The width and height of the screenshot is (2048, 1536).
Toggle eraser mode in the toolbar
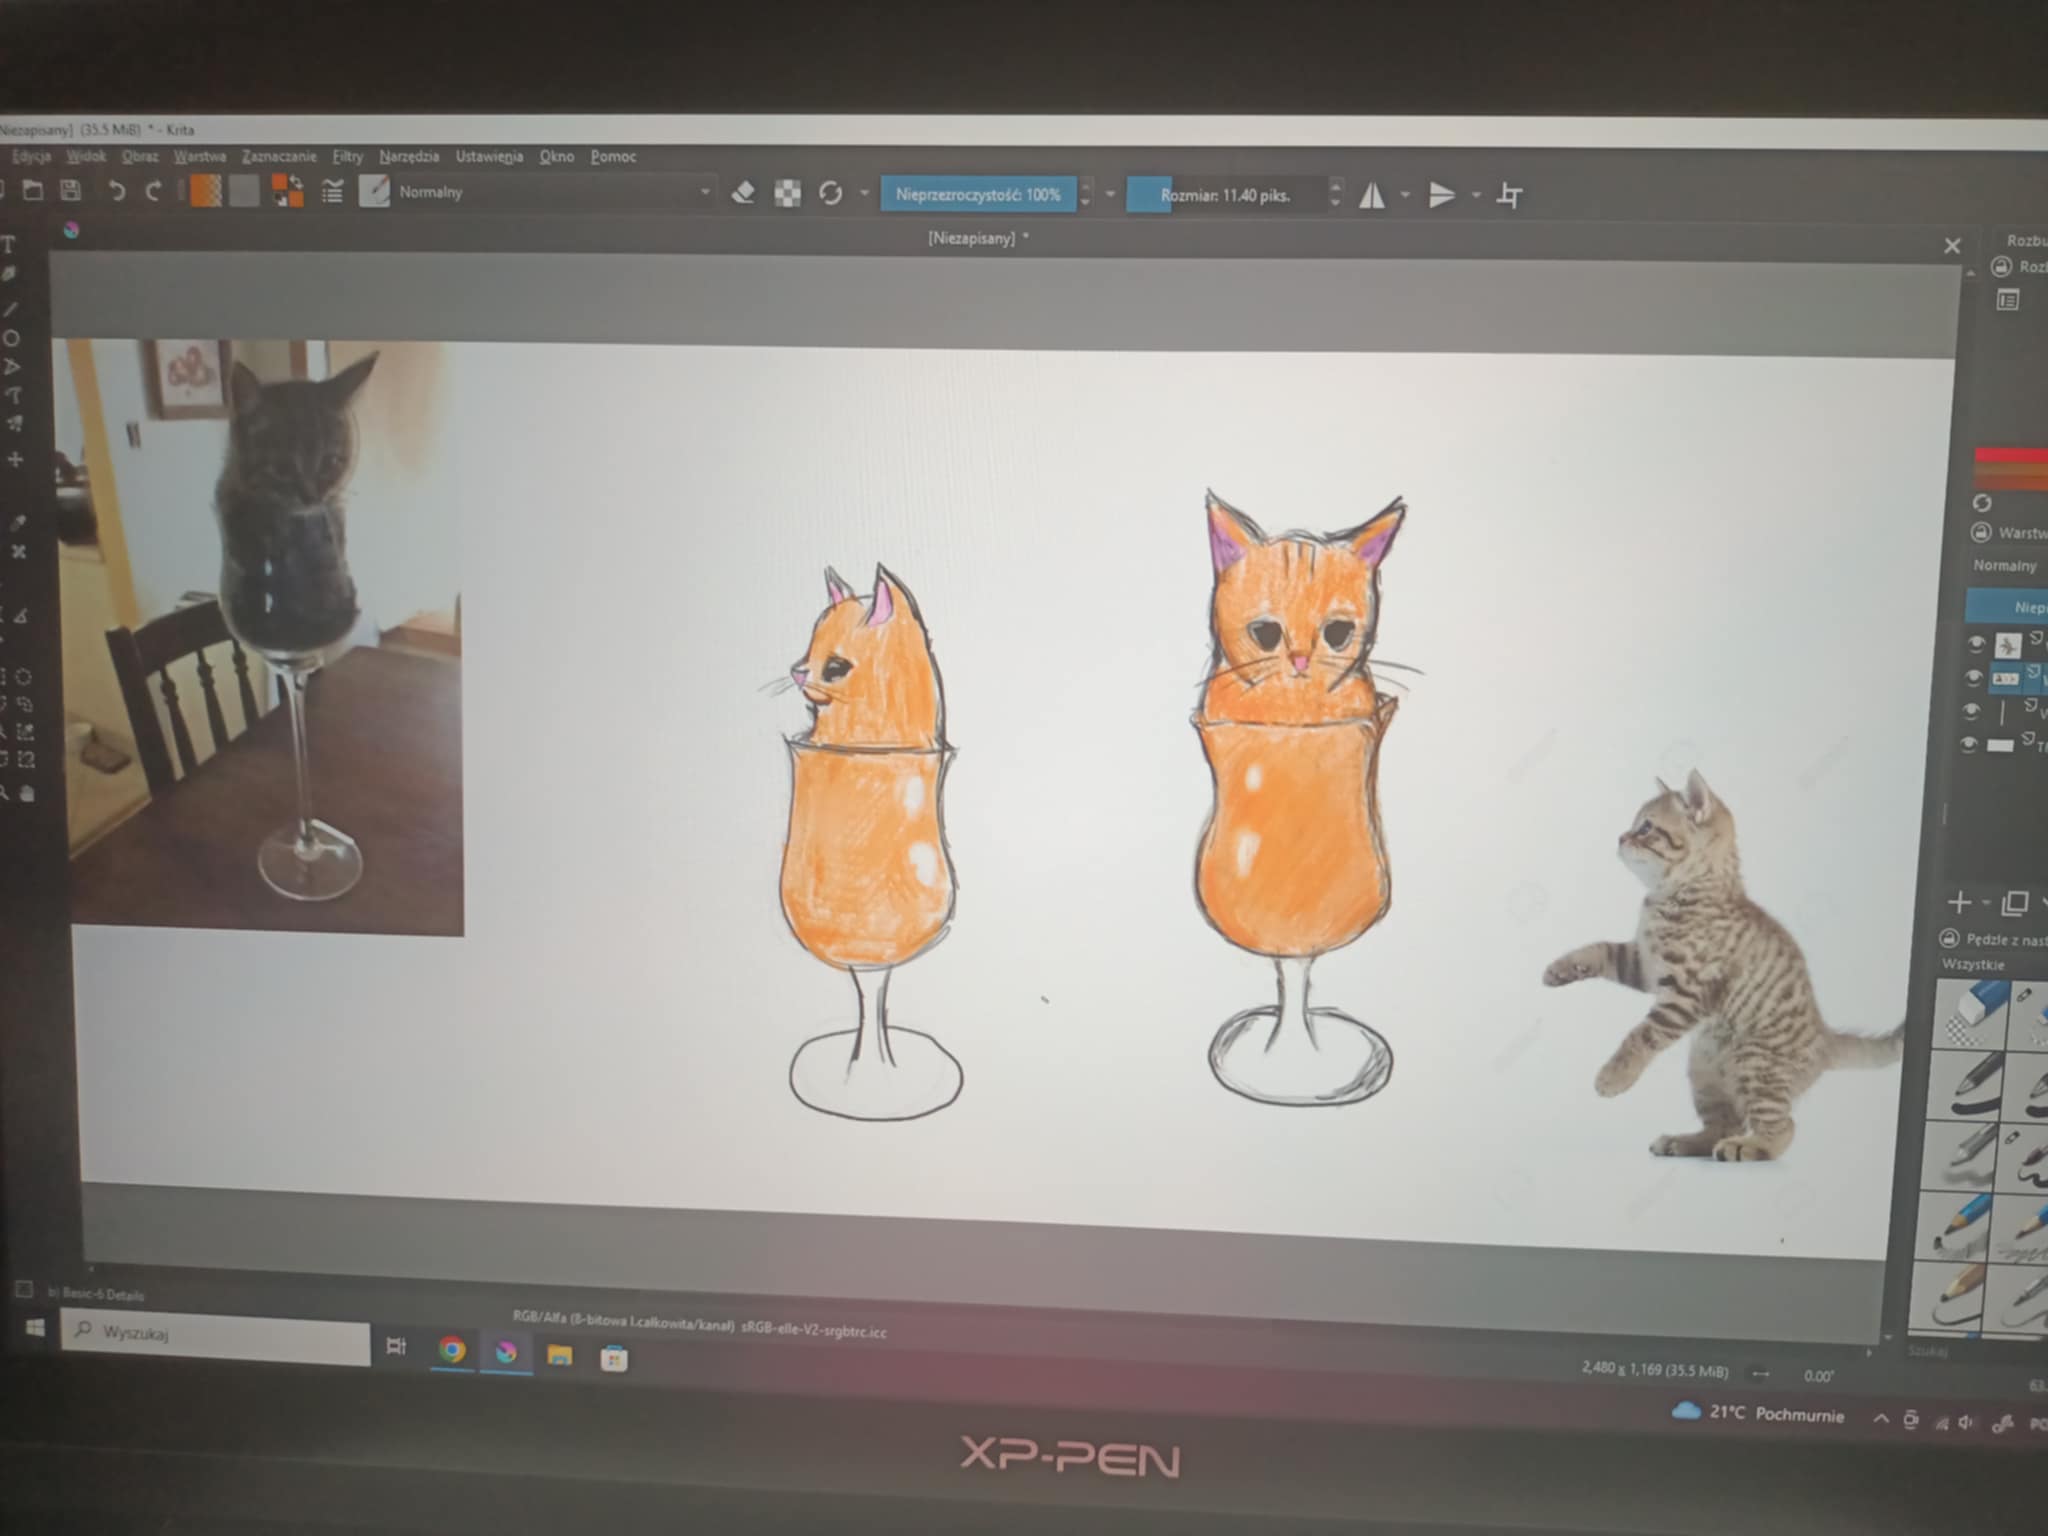[742, 193]
